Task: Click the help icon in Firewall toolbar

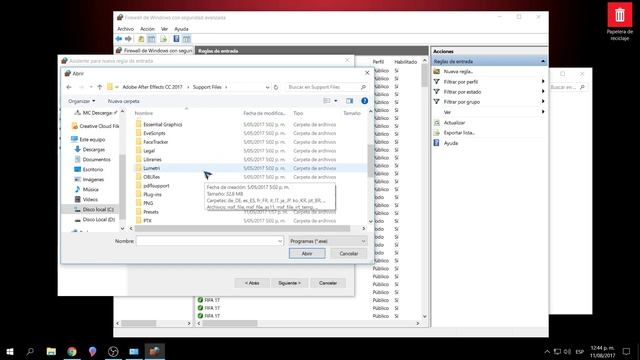Action: [x=176, y=39]
